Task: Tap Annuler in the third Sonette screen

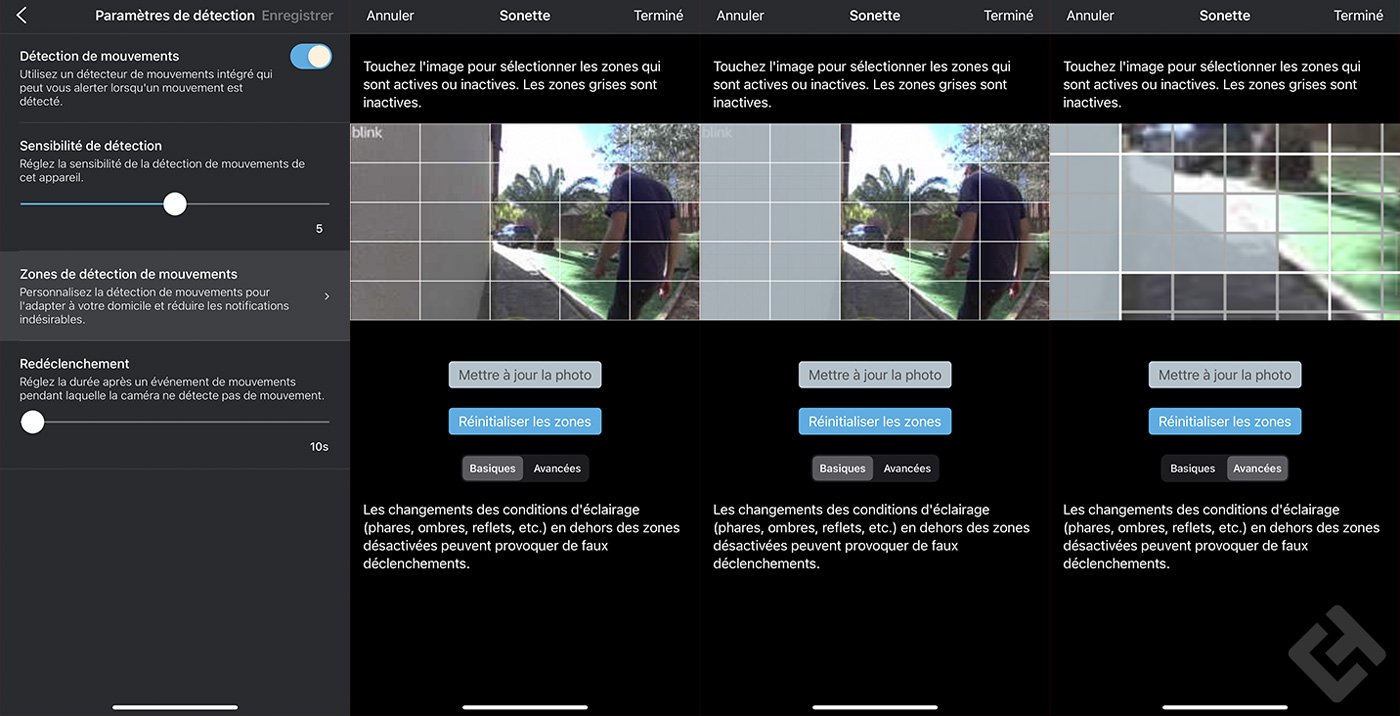Action: point(1090,16)
